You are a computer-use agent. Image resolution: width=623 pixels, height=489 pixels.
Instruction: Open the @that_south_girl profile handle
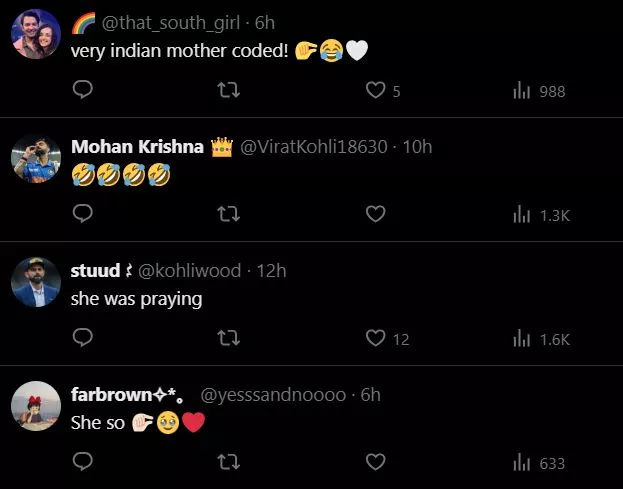click(x=171, y=23)
